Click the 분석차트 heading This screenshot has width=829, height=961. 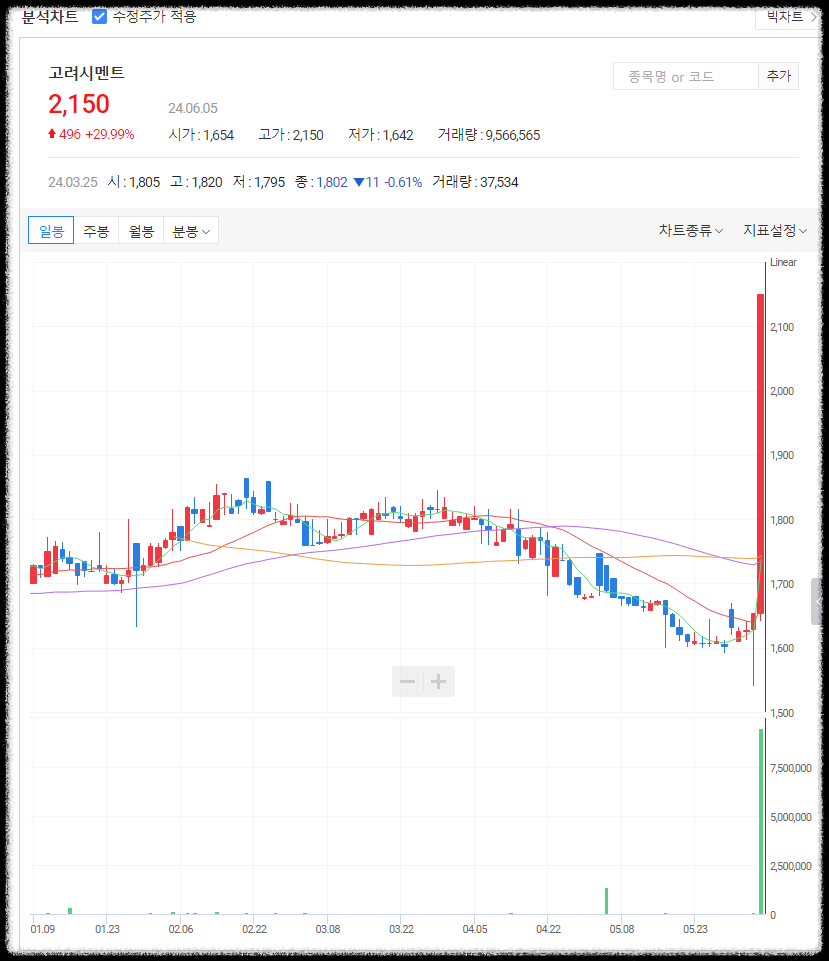(x=50, y=17)
